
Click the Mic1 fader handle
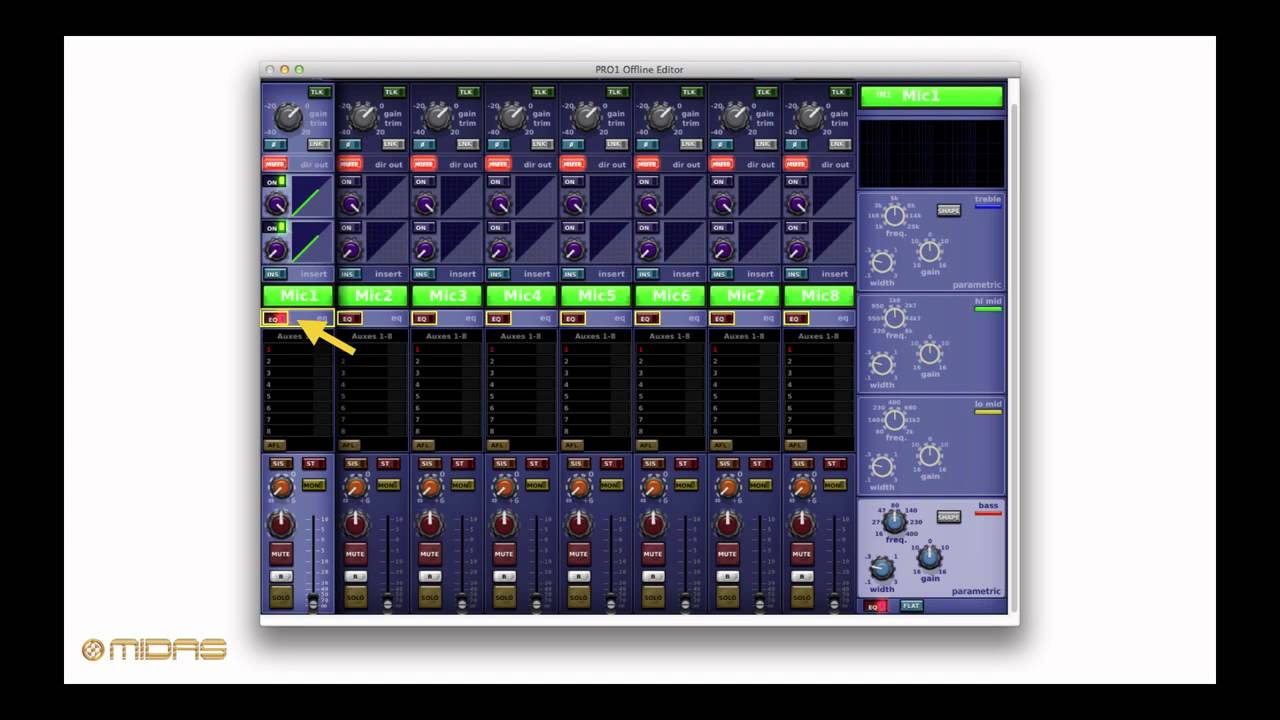(313, 602)
